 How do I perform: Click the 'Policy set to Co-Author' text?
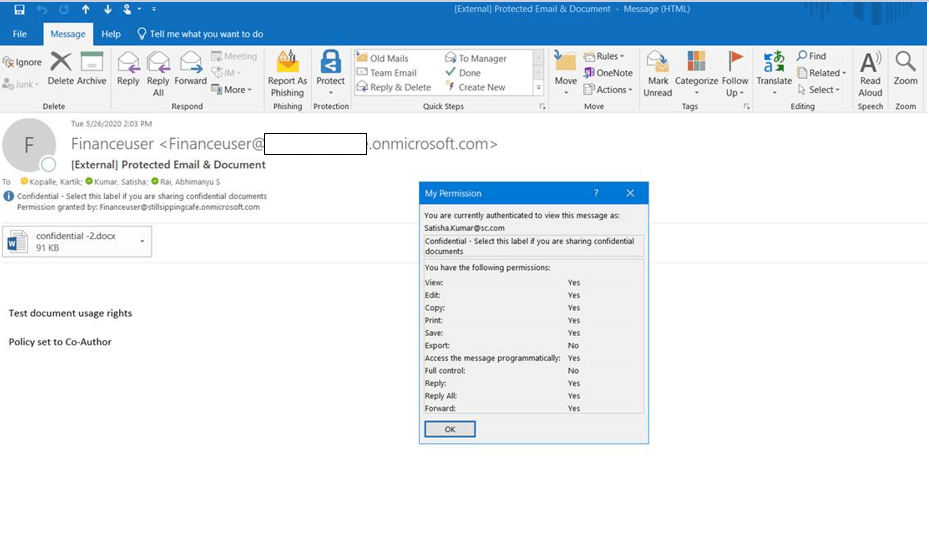tap(60, 342)
